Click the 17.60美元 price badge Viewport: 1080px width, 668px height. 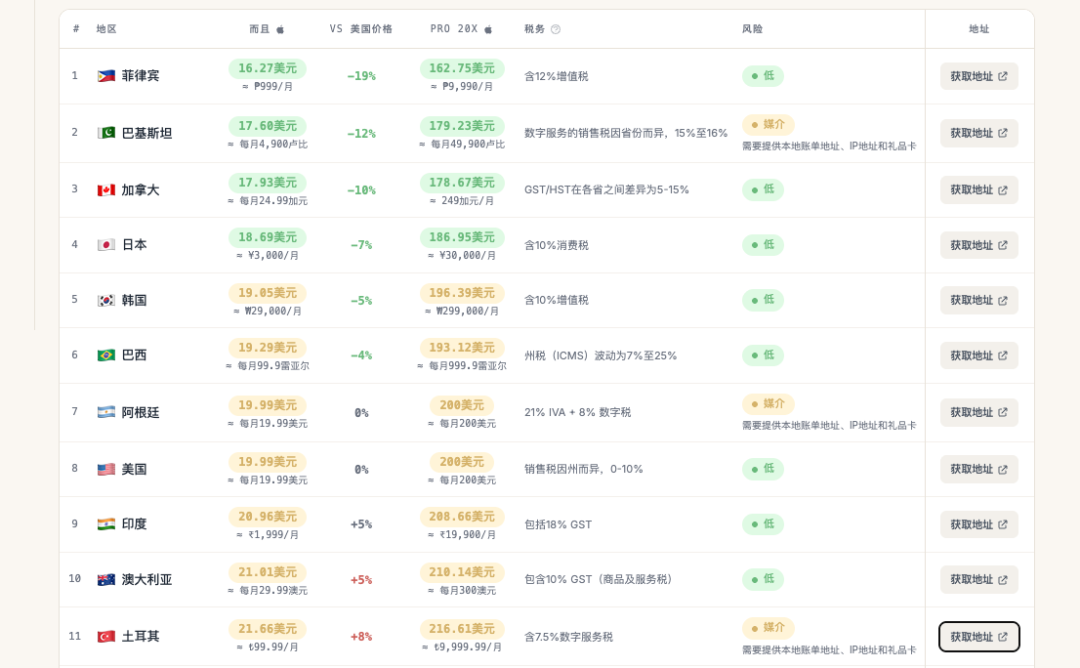pos(267,126)
